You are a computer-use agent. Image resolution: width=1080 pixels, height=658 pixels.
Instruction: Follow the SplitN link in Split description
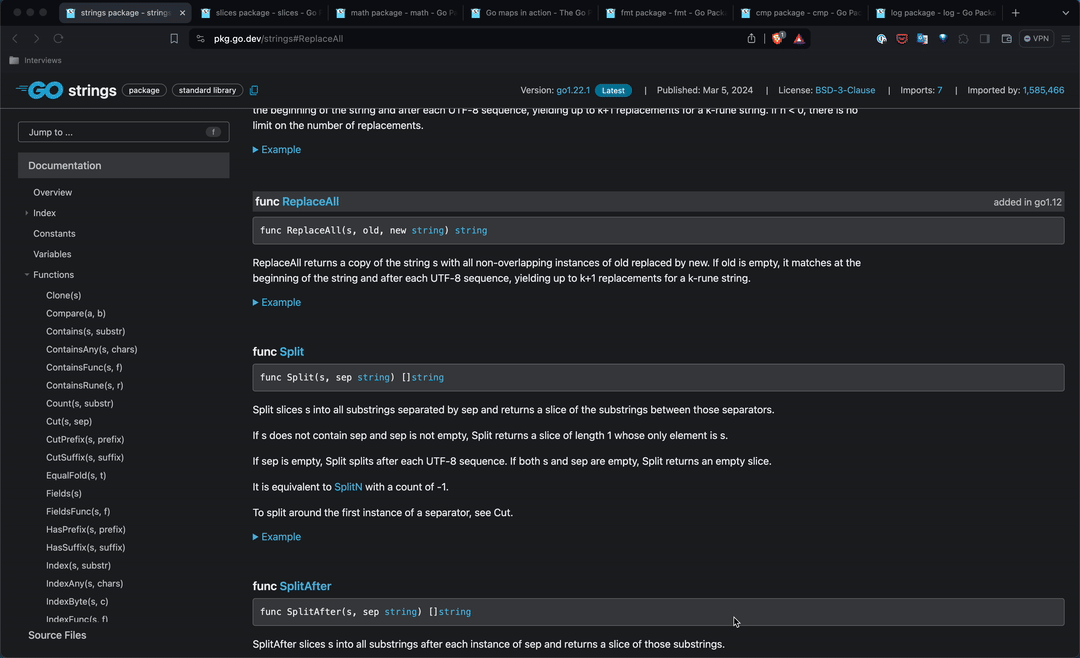coord(348,486)
